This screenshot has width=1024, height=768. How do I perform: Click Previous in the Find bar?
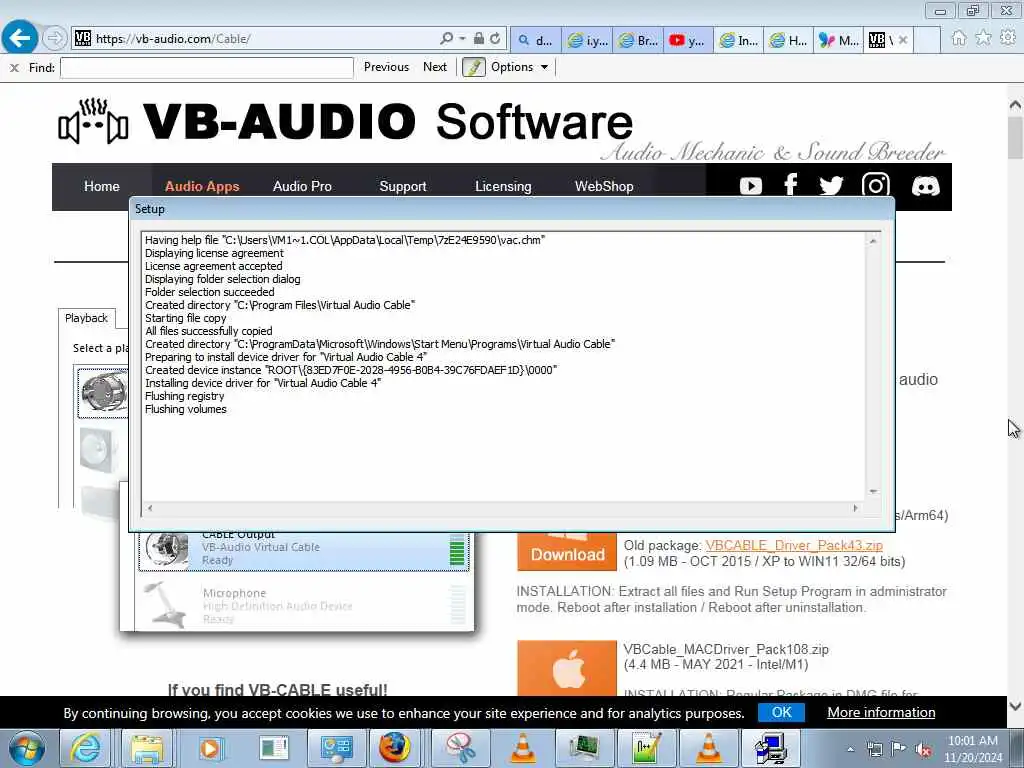click(x=386, y=67)
